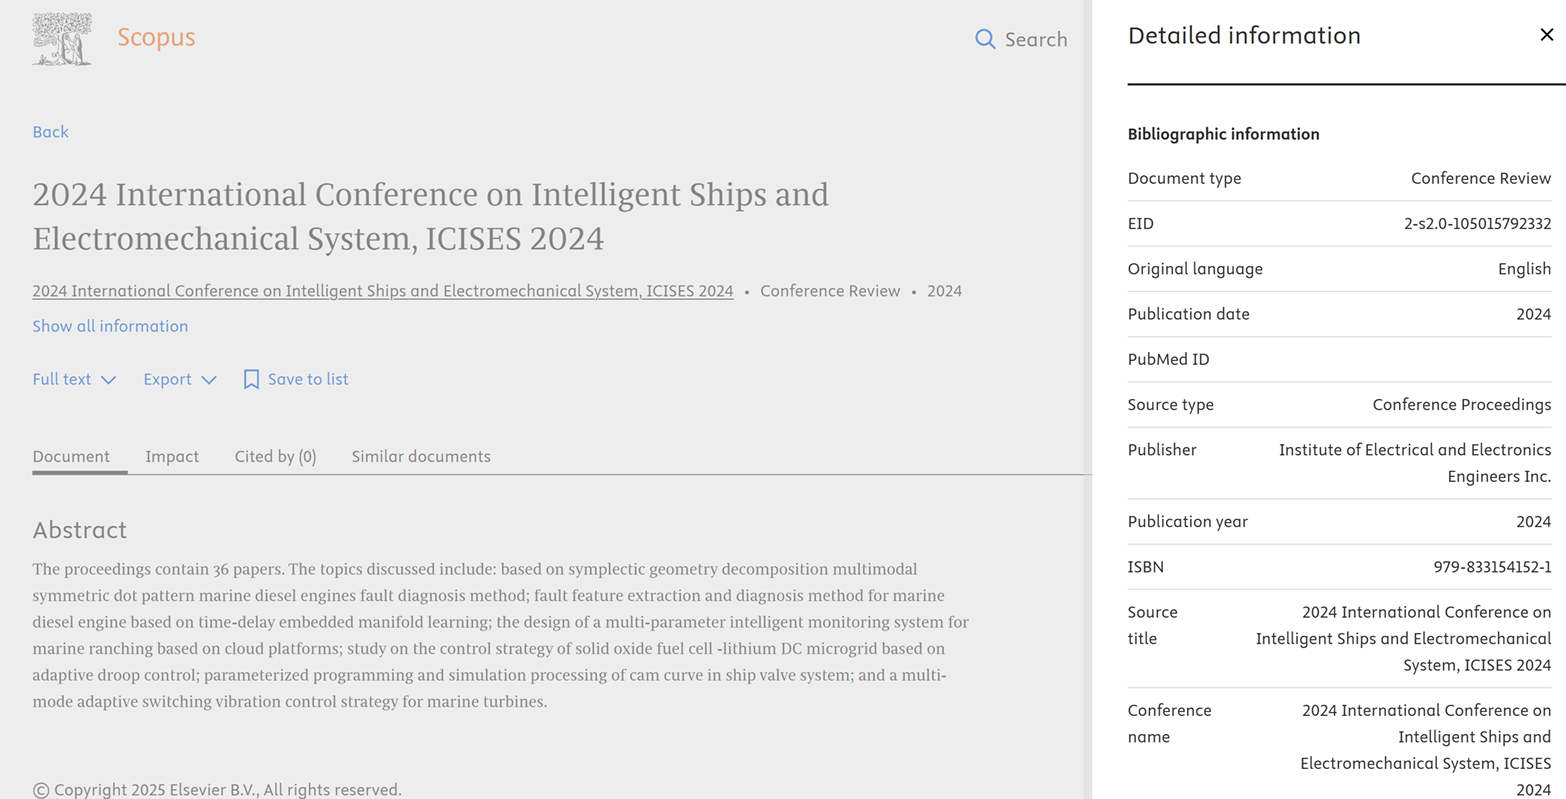Click the Conference name row label

[1169, 723]
